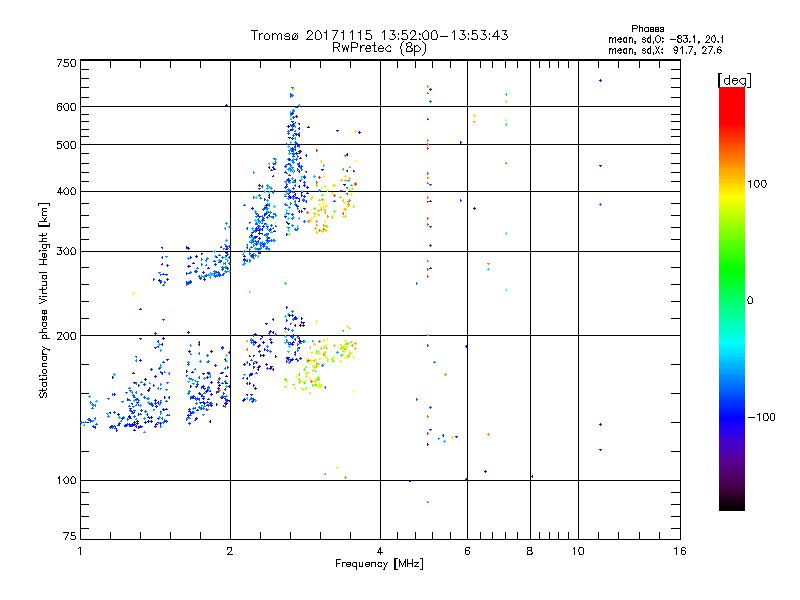Click the y-axis '300' tick label
The height and width of the screenshot is (600, 800).
pos(66,252)
